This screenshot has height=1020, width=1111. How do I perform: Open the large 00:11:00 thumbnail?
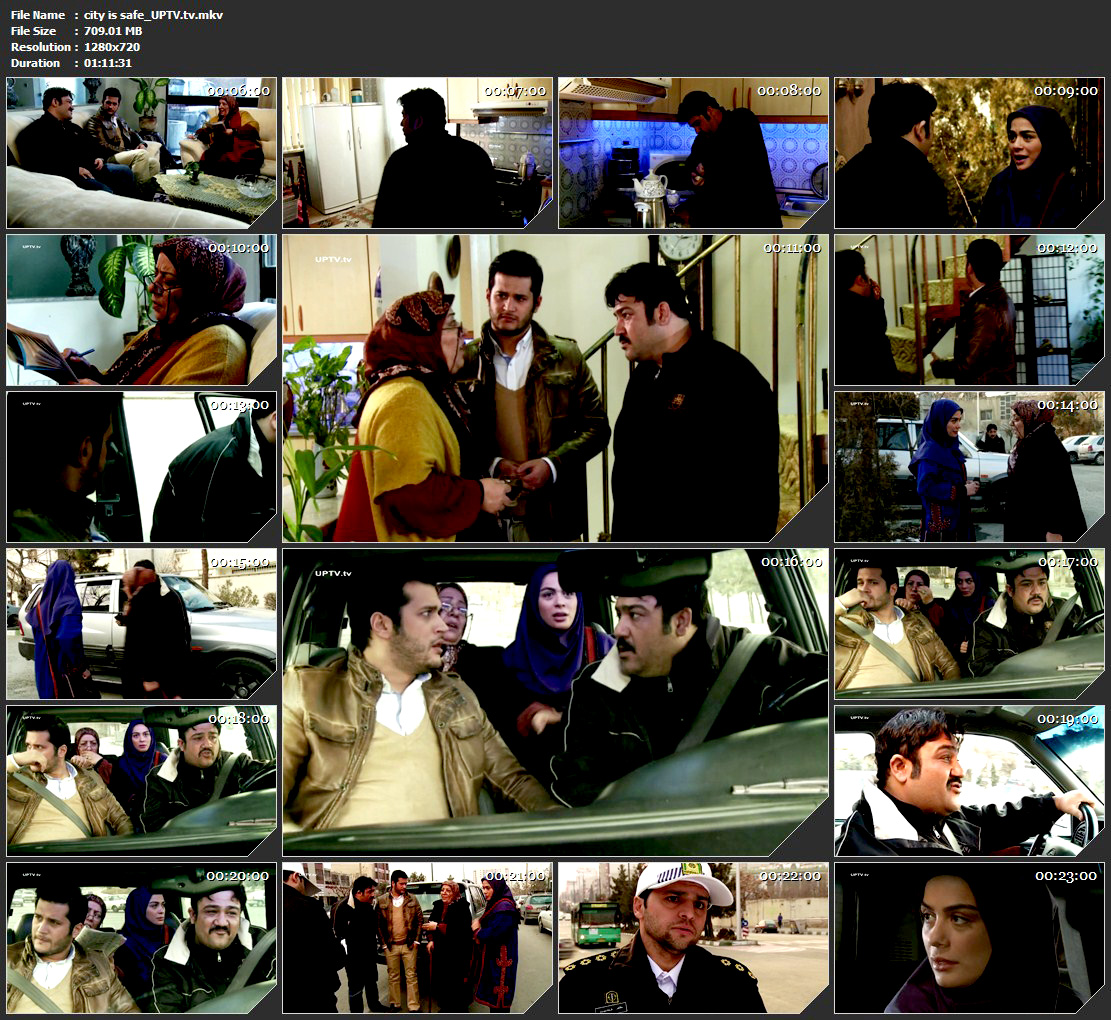(556, 389)
